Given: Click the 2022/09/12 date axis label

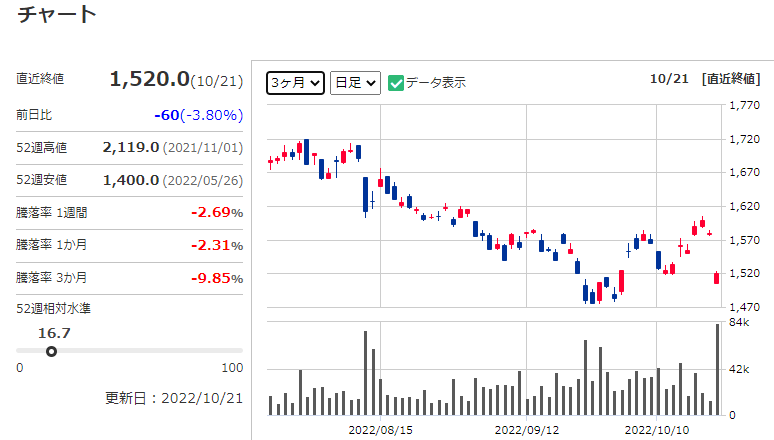Looking at the screenshot, I should [x=527, y=430].
